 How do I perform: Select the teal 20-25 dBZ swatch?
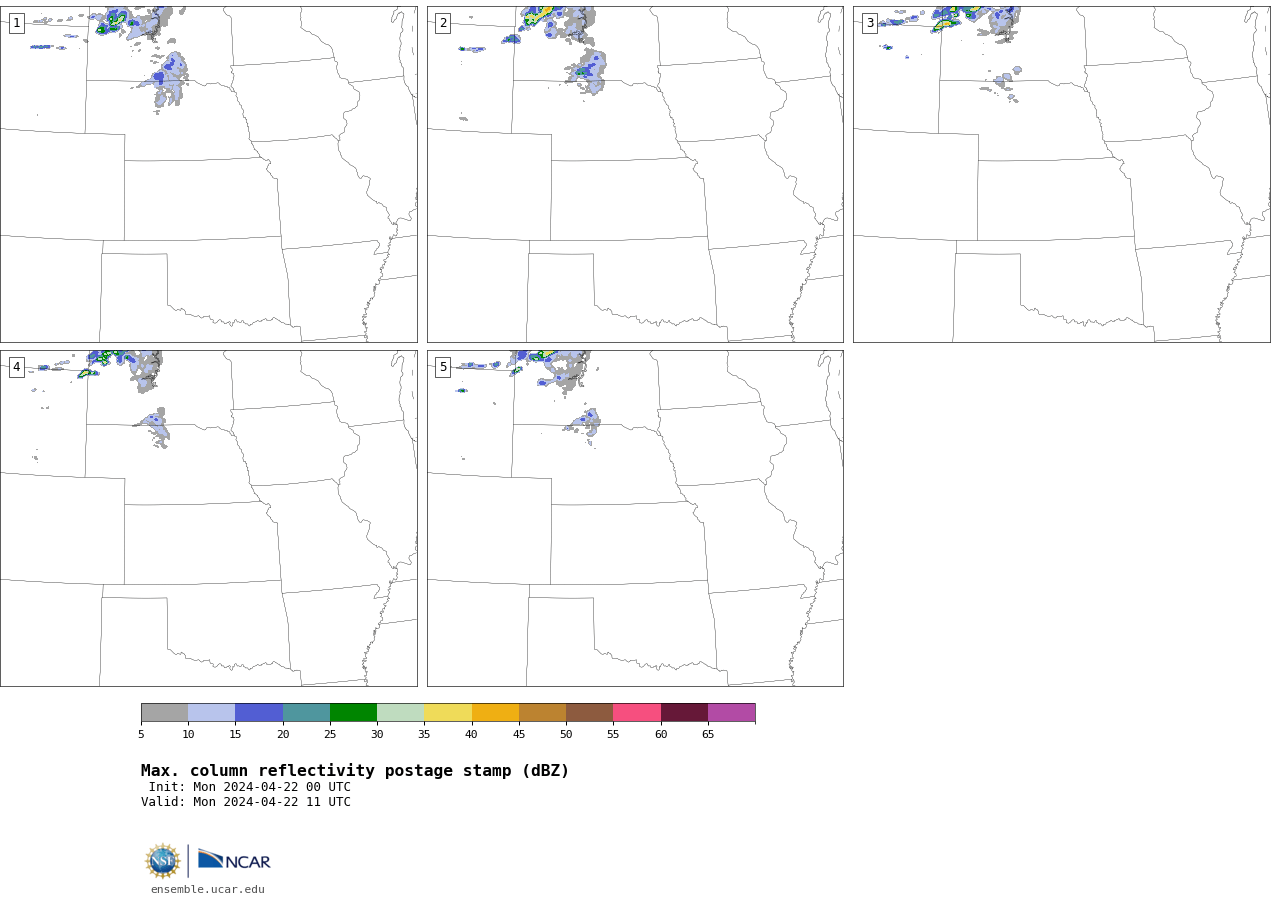(x=306, y=713)
